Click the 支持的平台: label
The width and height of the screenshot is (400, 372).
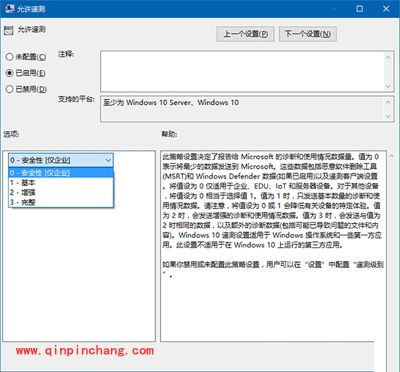76,99
